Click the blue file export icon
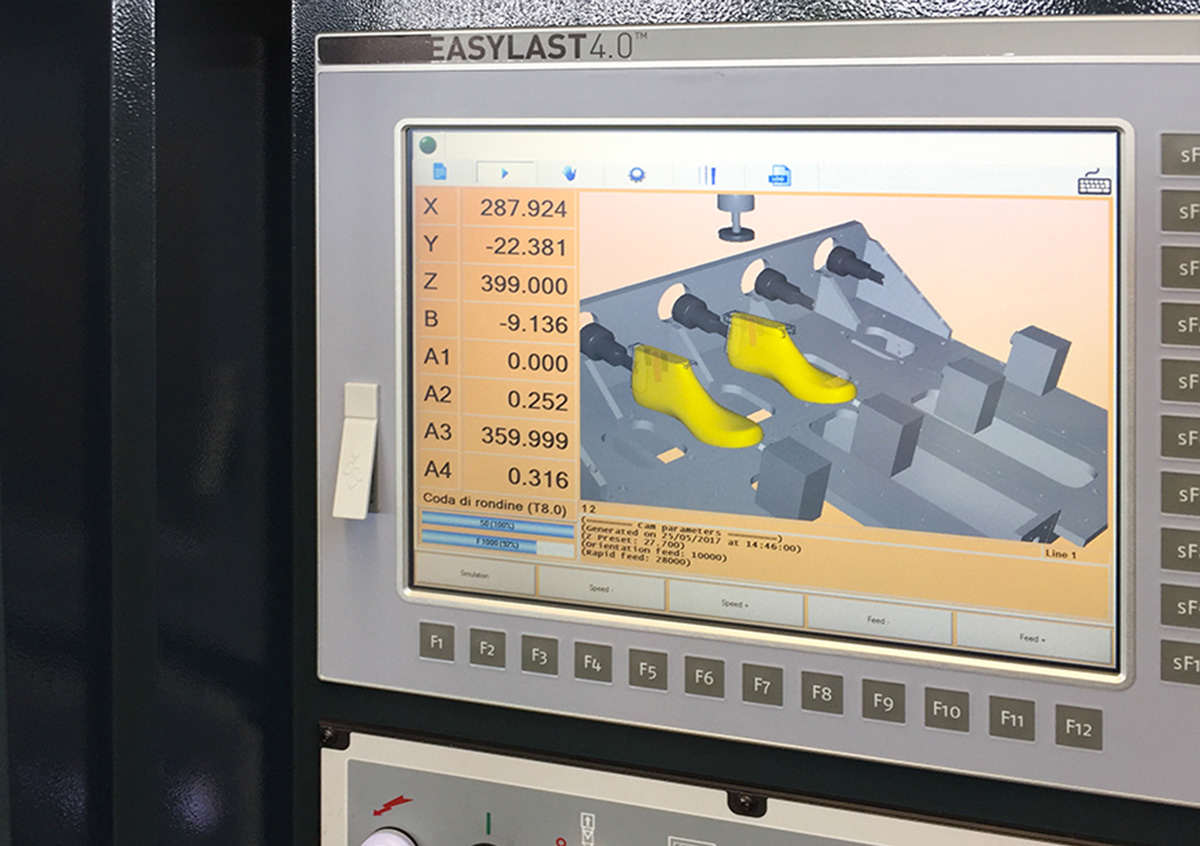Image resolution: width=1200 pixels, height=846 pixels. click(780, 176)
